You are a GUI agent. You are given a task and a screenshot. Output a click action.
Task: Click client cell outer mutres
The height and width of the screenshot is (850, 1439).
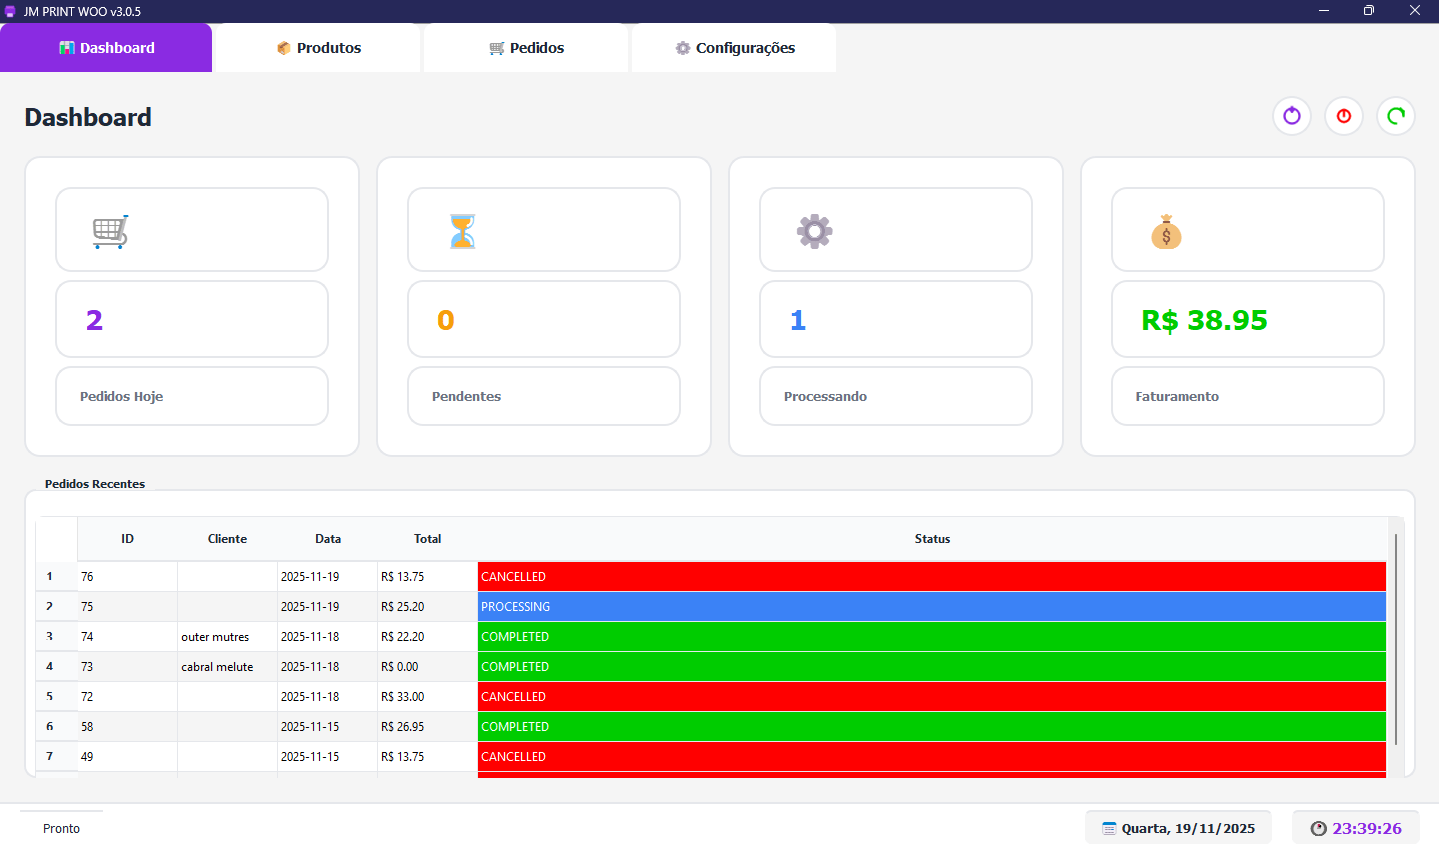[x=228, y=637]
